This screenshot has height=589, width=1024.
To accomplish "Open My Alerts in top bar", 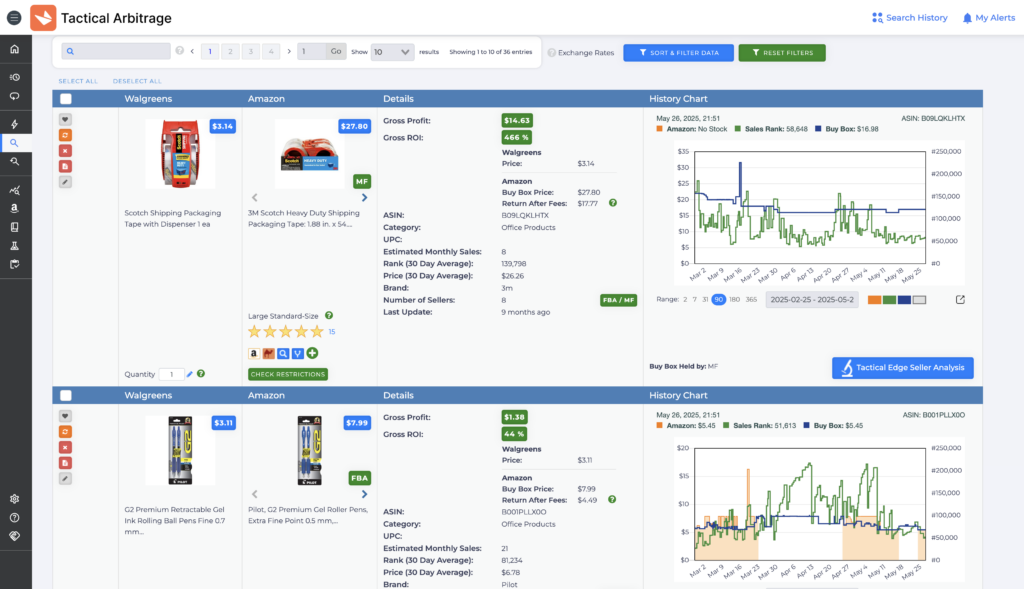I will coord(988,18).
